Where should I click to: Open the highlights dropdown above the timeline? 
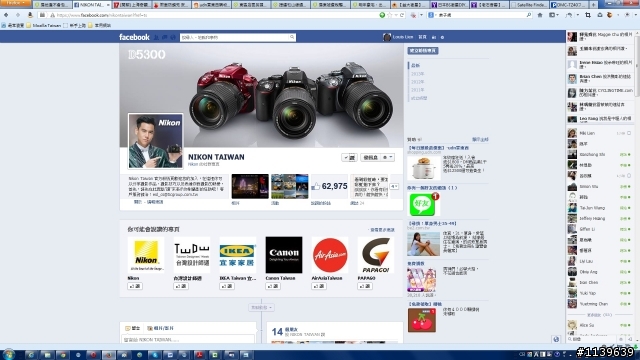point(261,307)
